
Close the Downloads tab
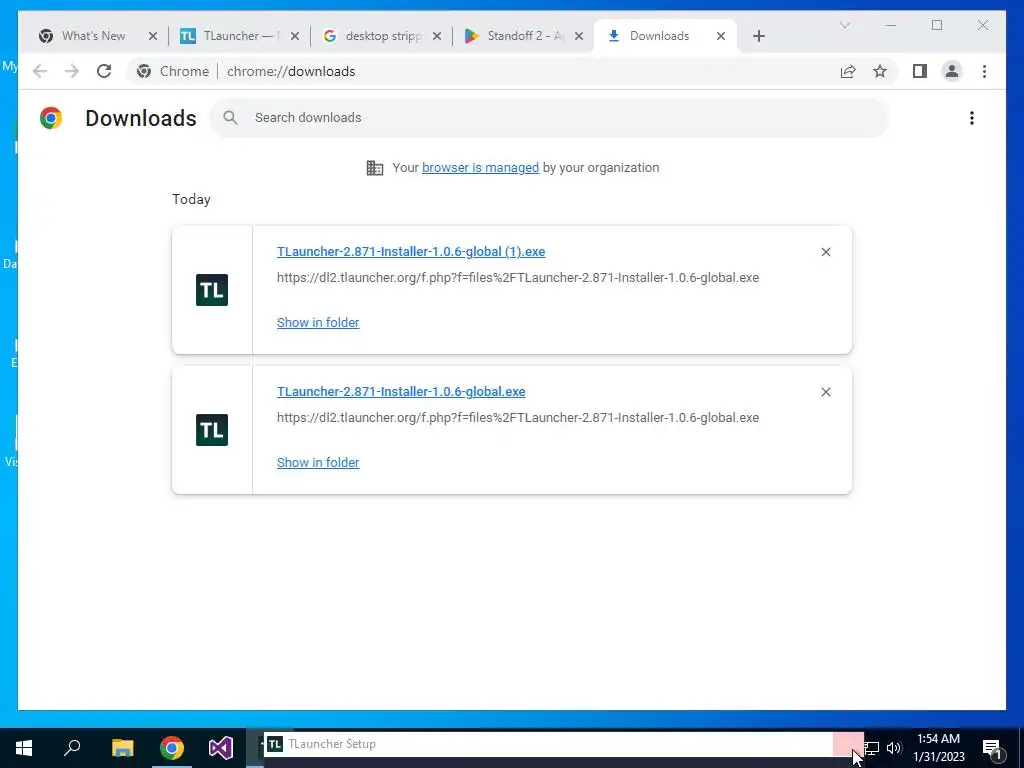coord(720,36)
